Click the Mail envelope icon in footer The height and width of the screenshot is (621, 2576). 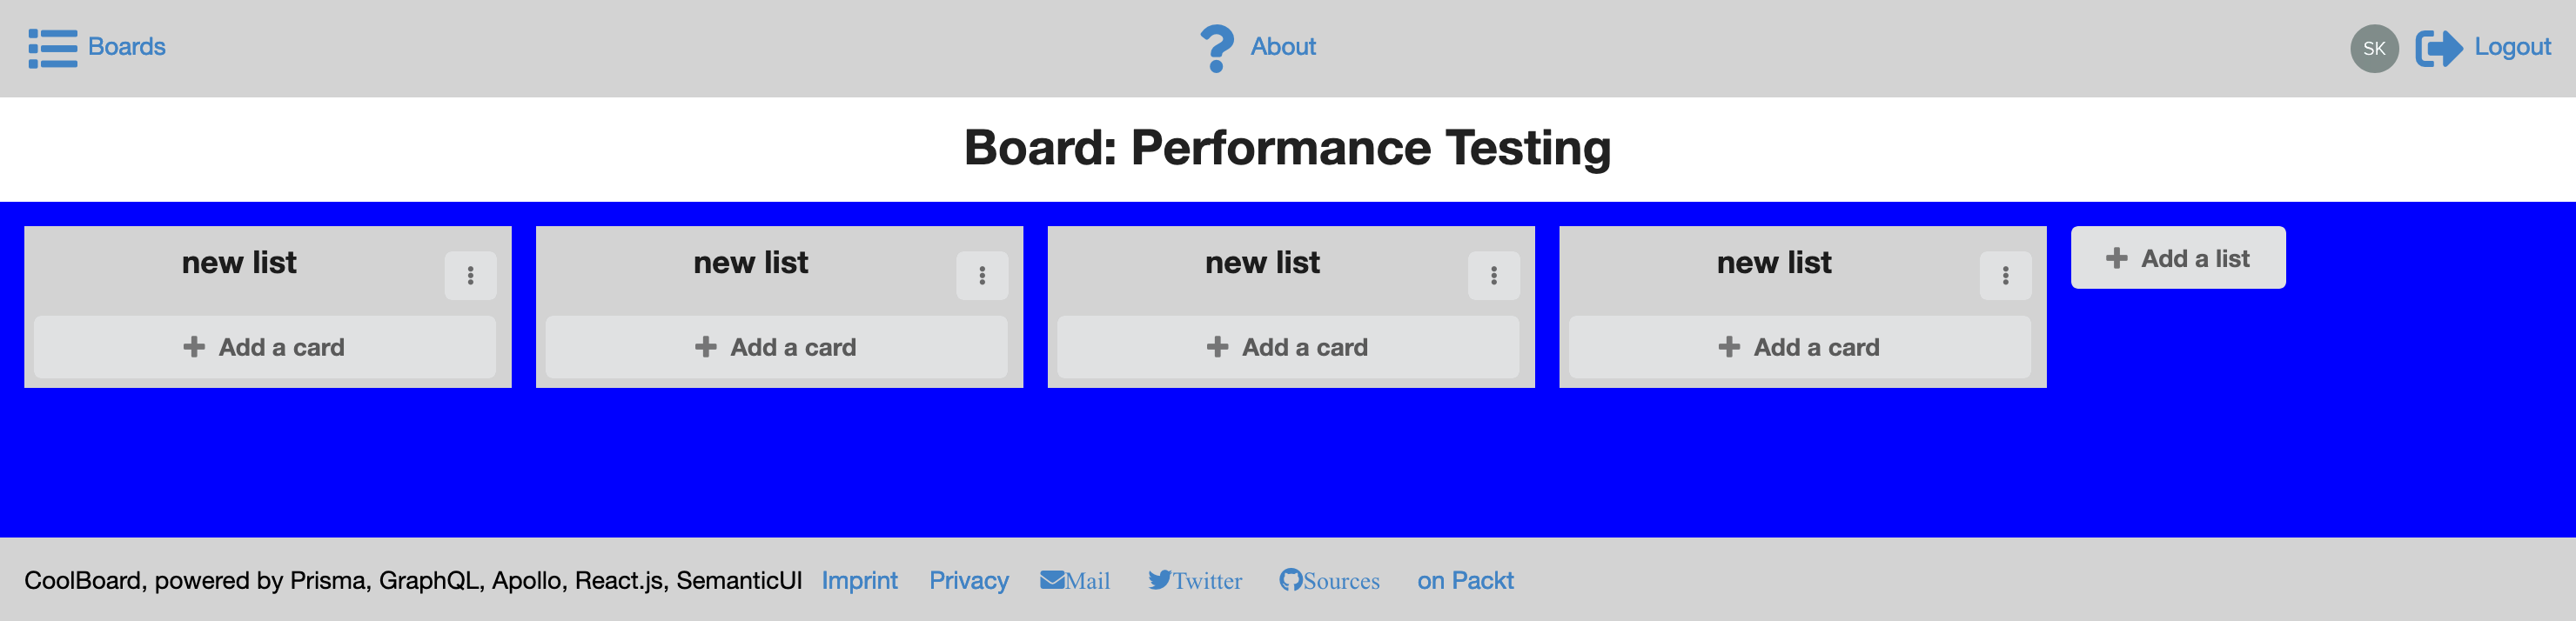tap(1052, 580)
